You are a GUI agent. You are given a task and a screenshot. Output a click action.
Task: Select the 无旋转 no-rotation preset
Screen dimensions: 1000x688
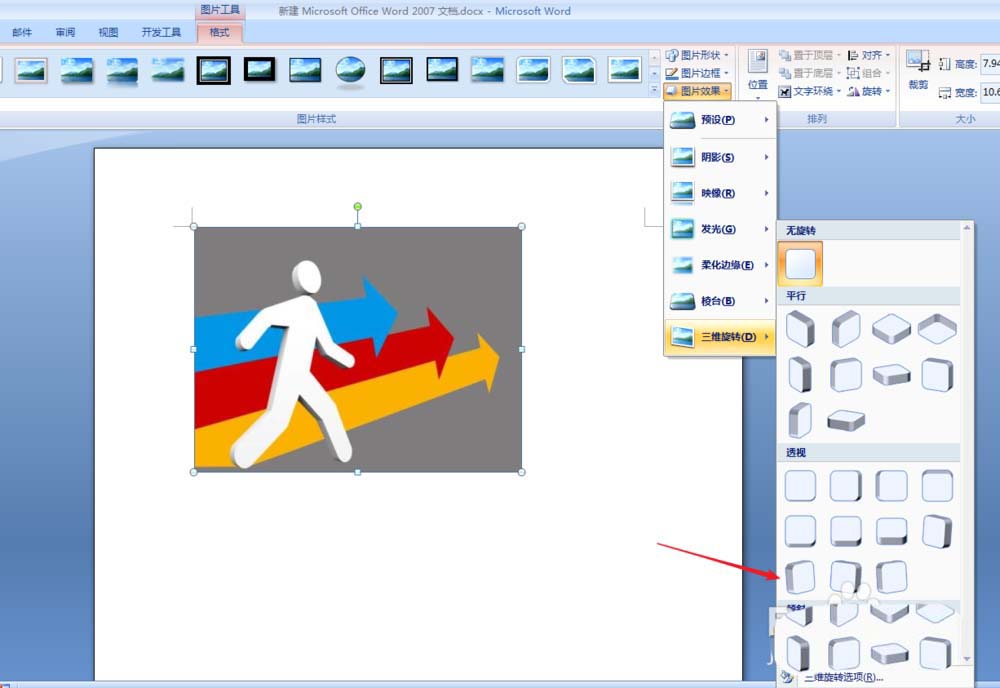(x=800, y=263)
